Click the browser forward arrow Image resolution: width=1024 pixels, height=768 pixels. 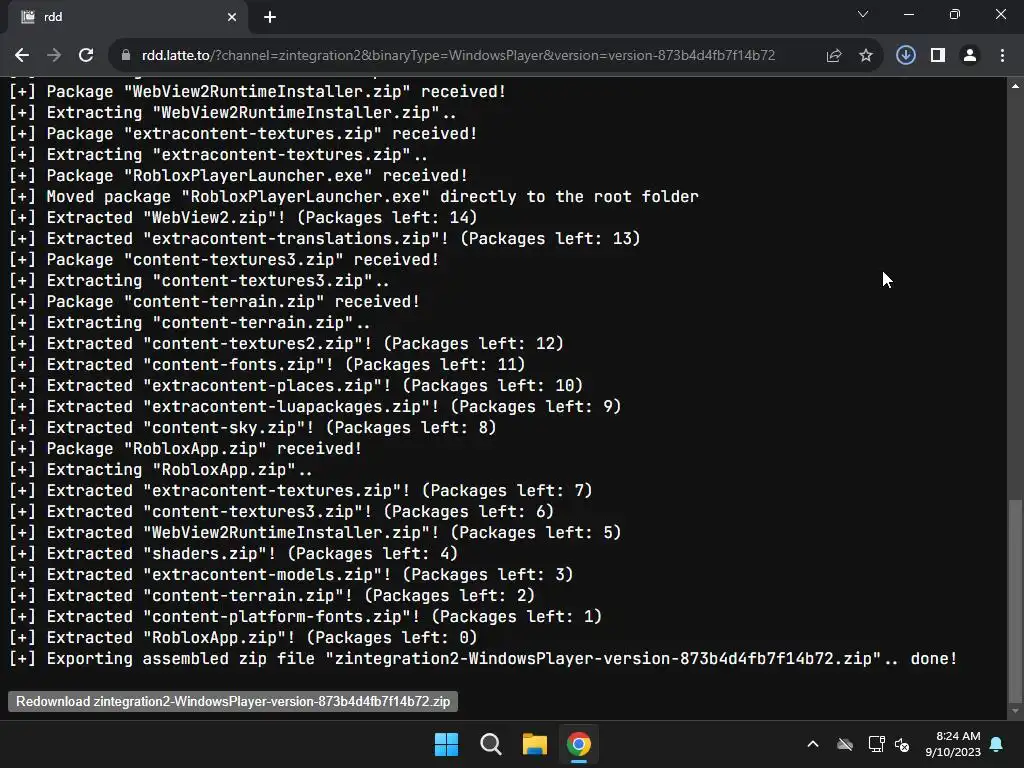click(54, 56)
